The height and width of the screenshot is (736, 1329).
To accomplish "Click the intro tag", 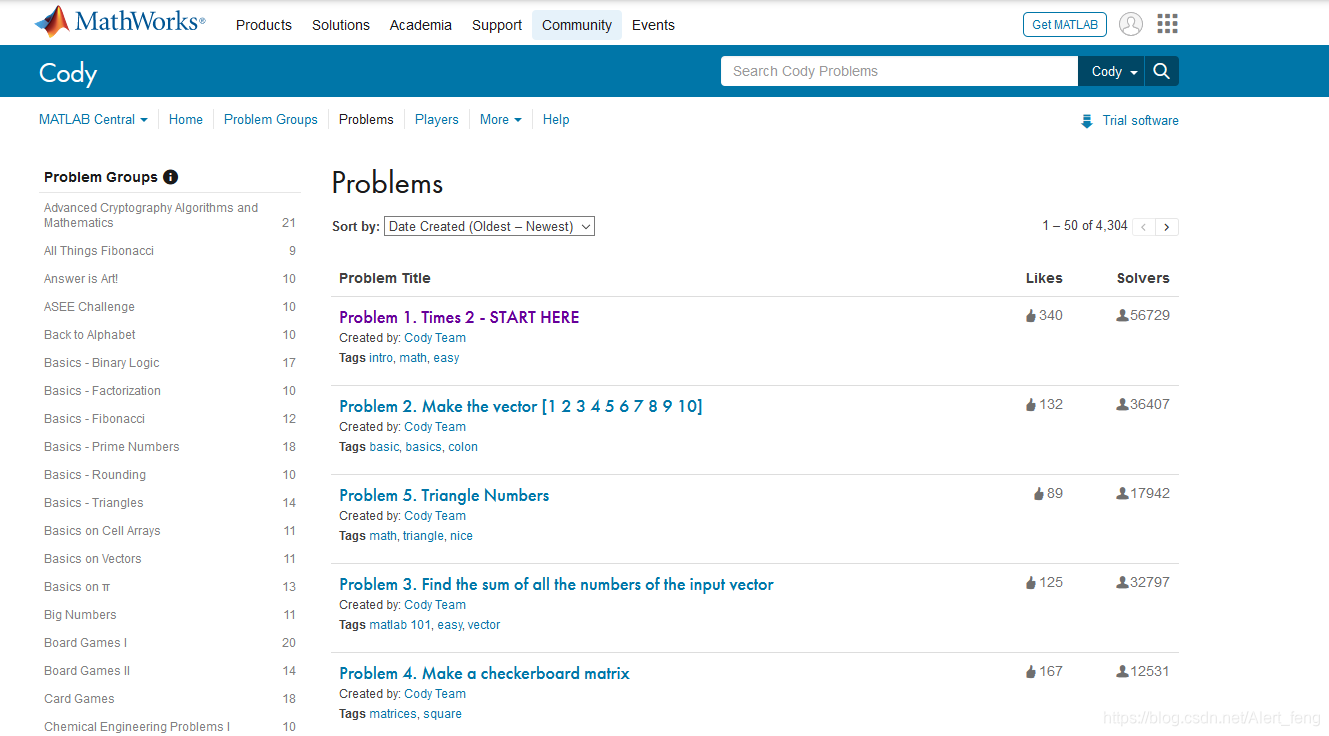I will (x=381, y=358).
